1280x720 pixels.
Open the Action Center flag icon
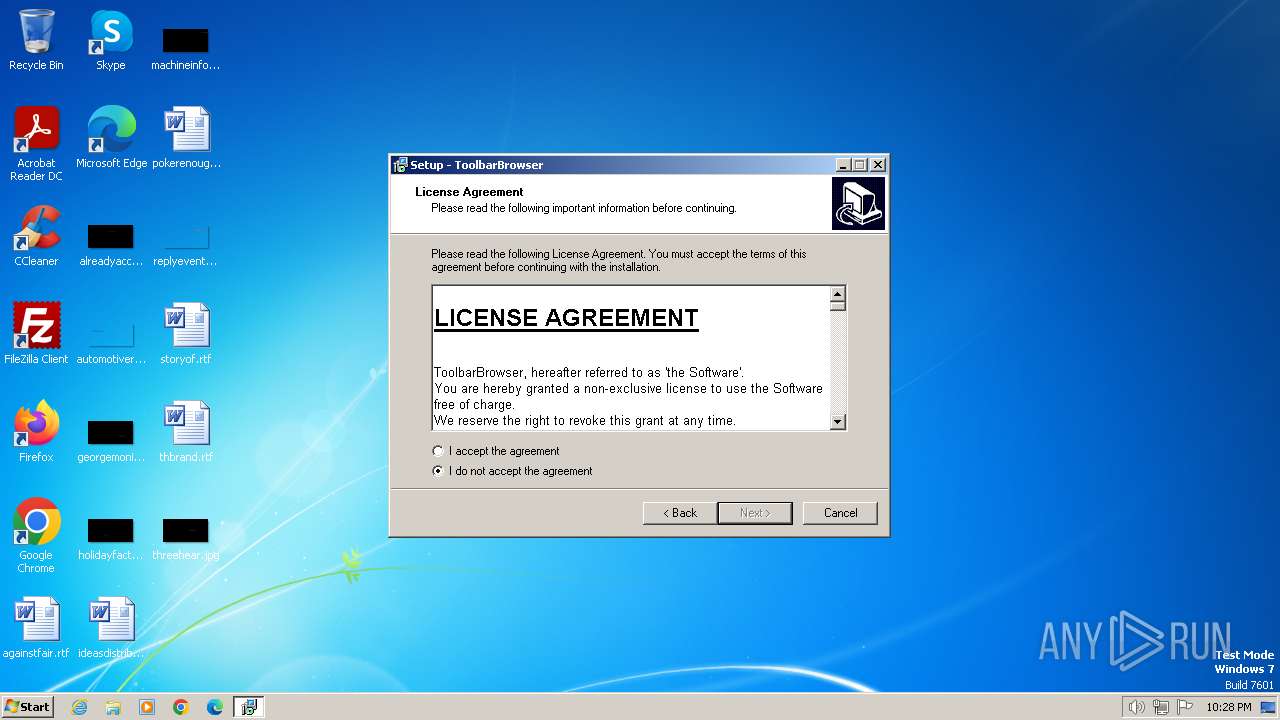pos(1185,707)
